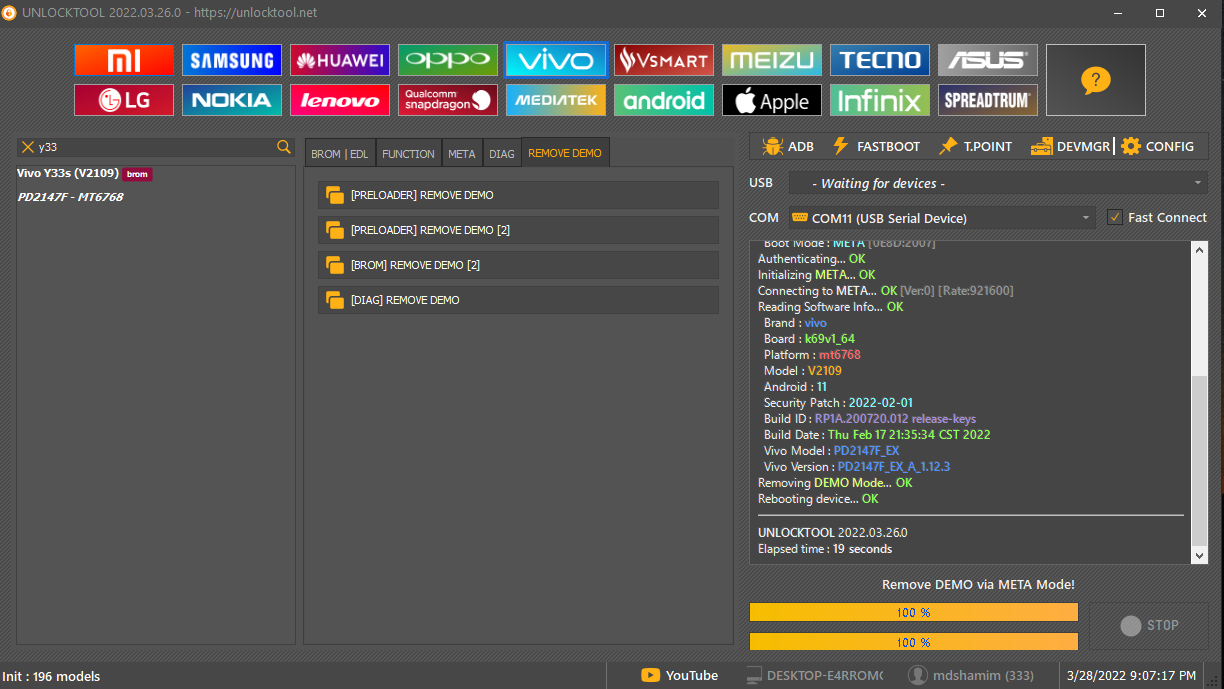Select PD2147F - MT6768 entry
The image size is (1224, 689).
(x=70, y=197)
